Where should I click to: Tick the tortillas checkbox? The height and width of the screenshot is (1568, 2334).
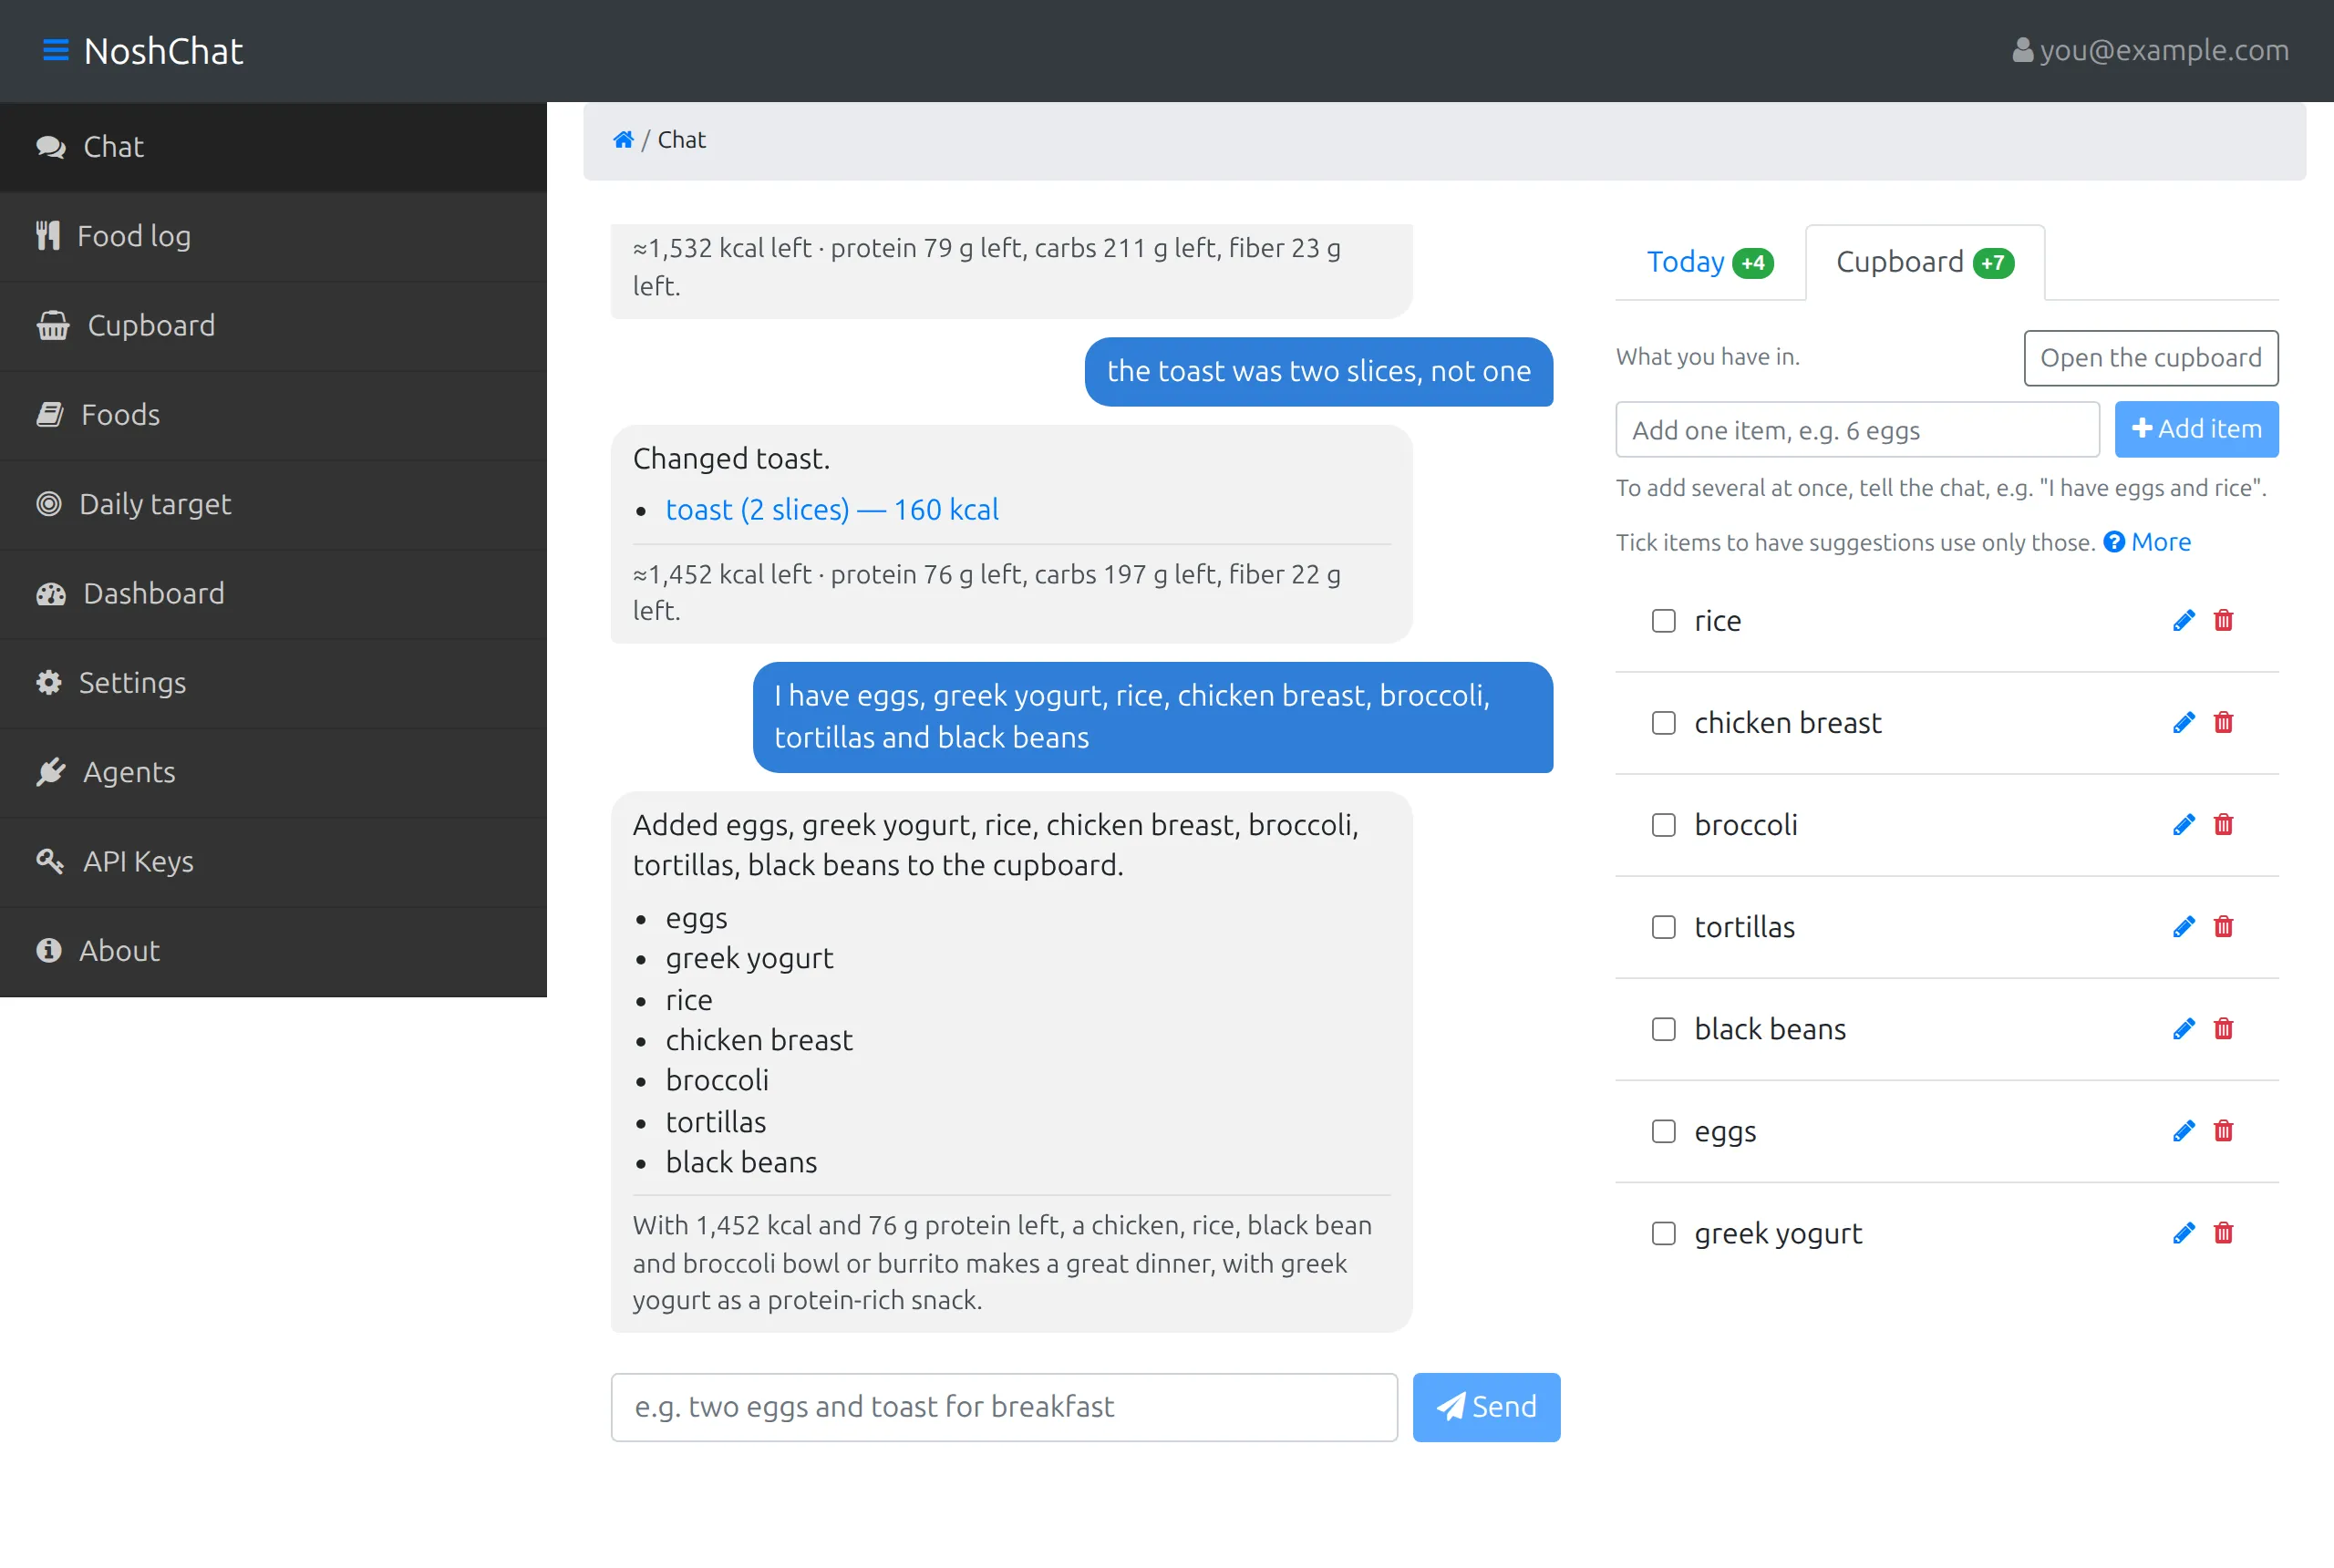pos(1664,927)
